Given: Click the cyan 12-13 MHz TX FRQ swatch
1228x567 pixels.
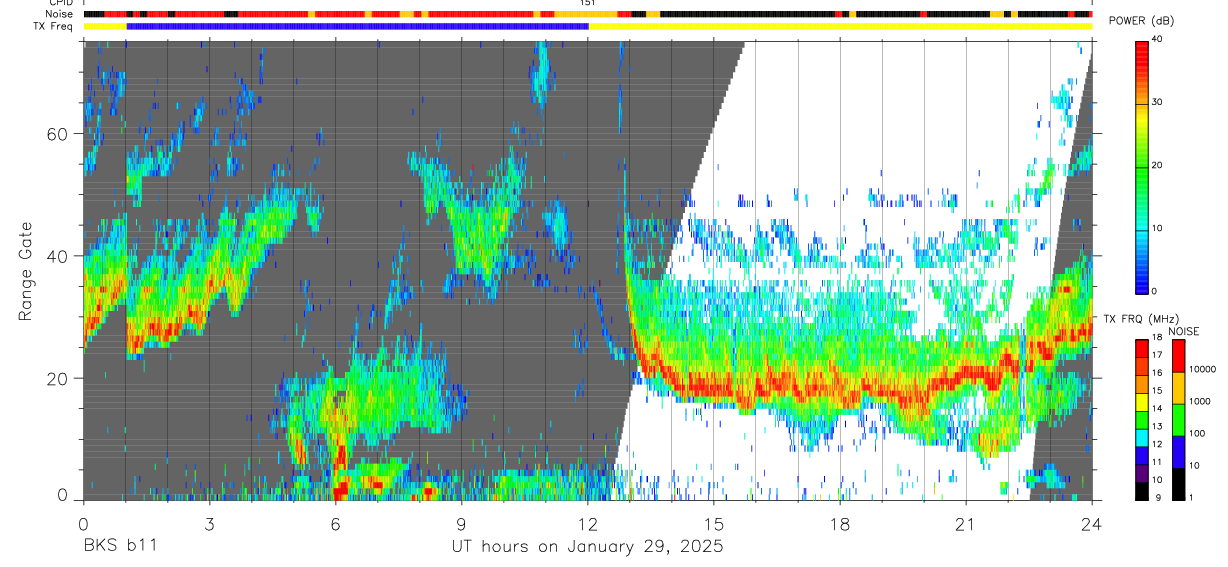Looking at the screenshot, I should coord(1142,438).
